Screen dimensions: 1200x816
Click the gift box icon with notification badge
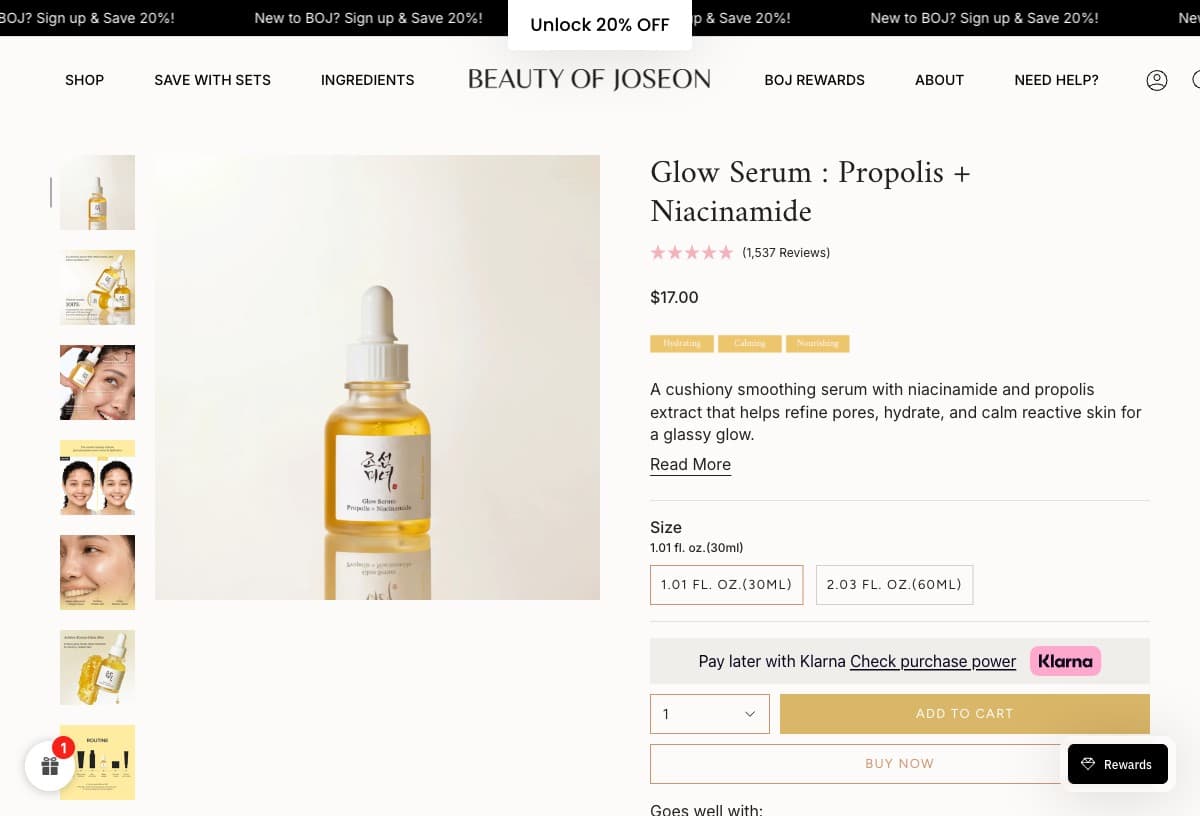[50, 766]
